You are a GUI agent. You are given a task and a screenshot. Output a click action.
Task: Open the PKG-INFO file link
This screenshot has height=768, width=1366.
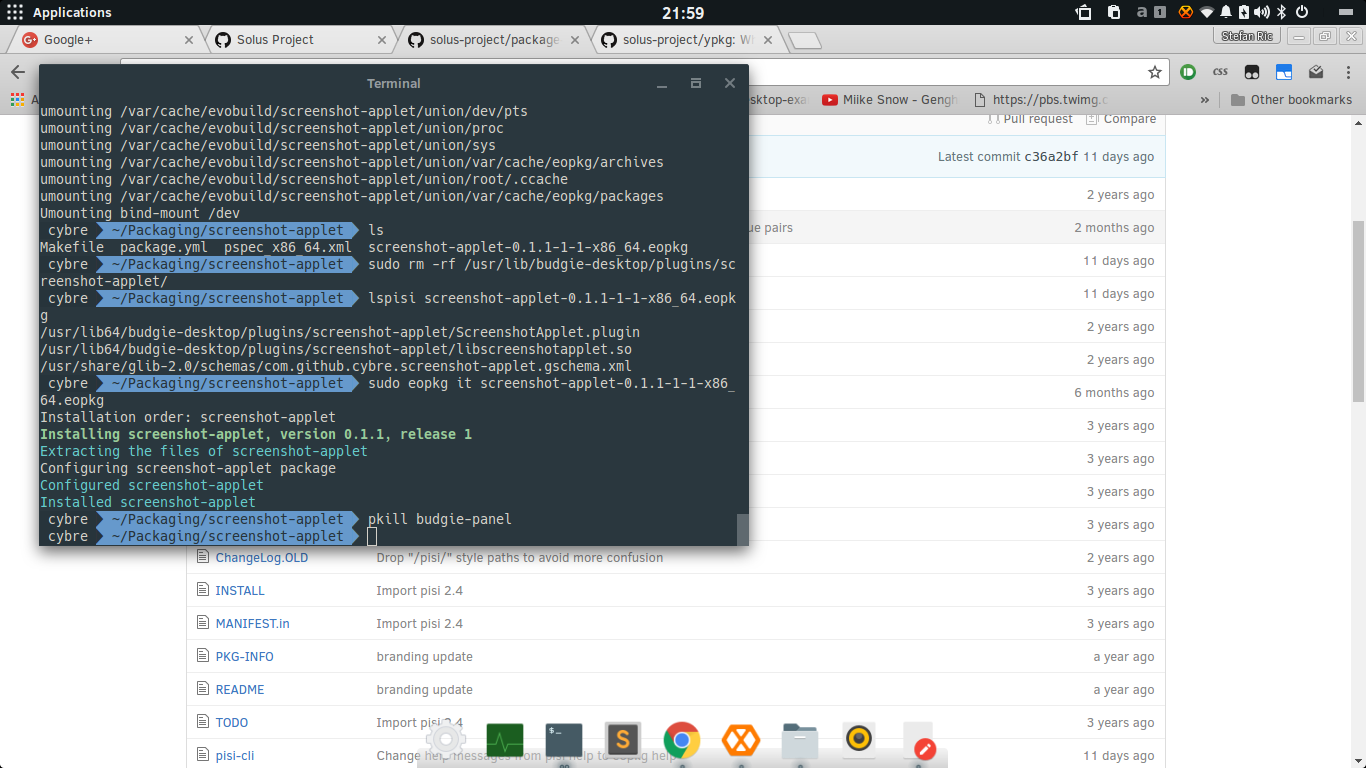coord(245,657)
